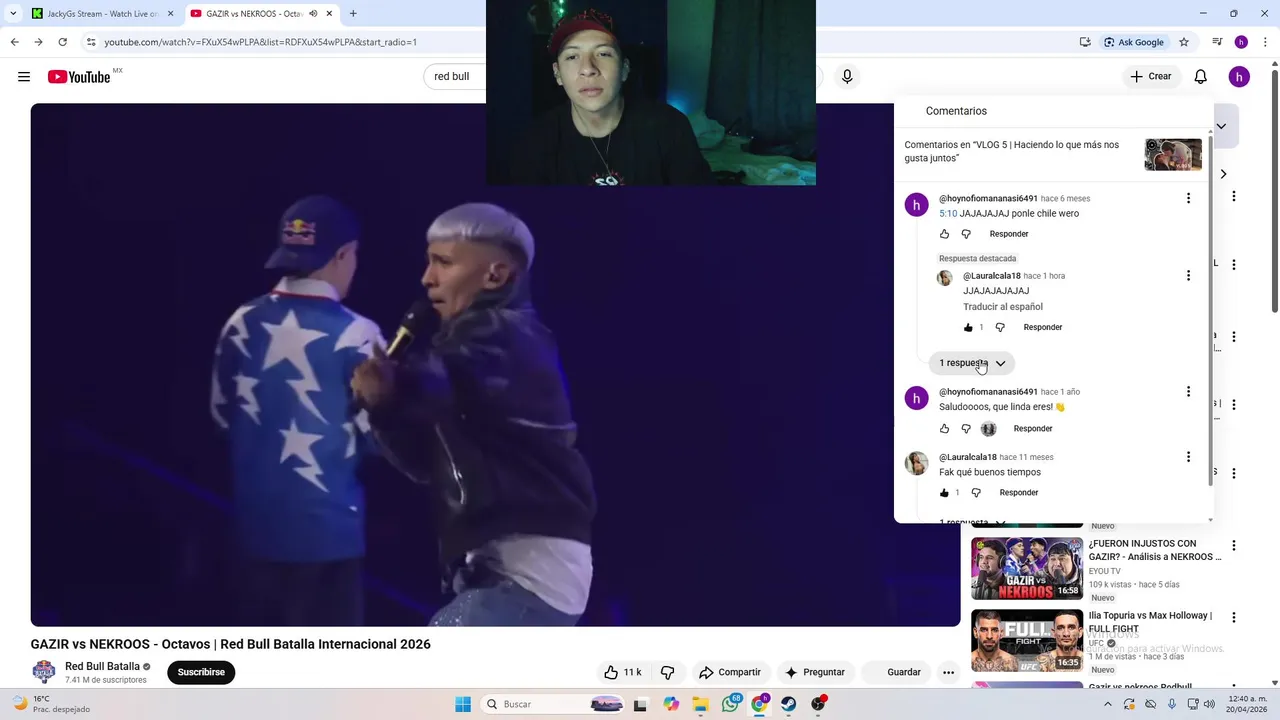The image size is (1280, 720).
Task: Dislike the JJAJAJAJAJAJ reply
Action: [1000, 327]
